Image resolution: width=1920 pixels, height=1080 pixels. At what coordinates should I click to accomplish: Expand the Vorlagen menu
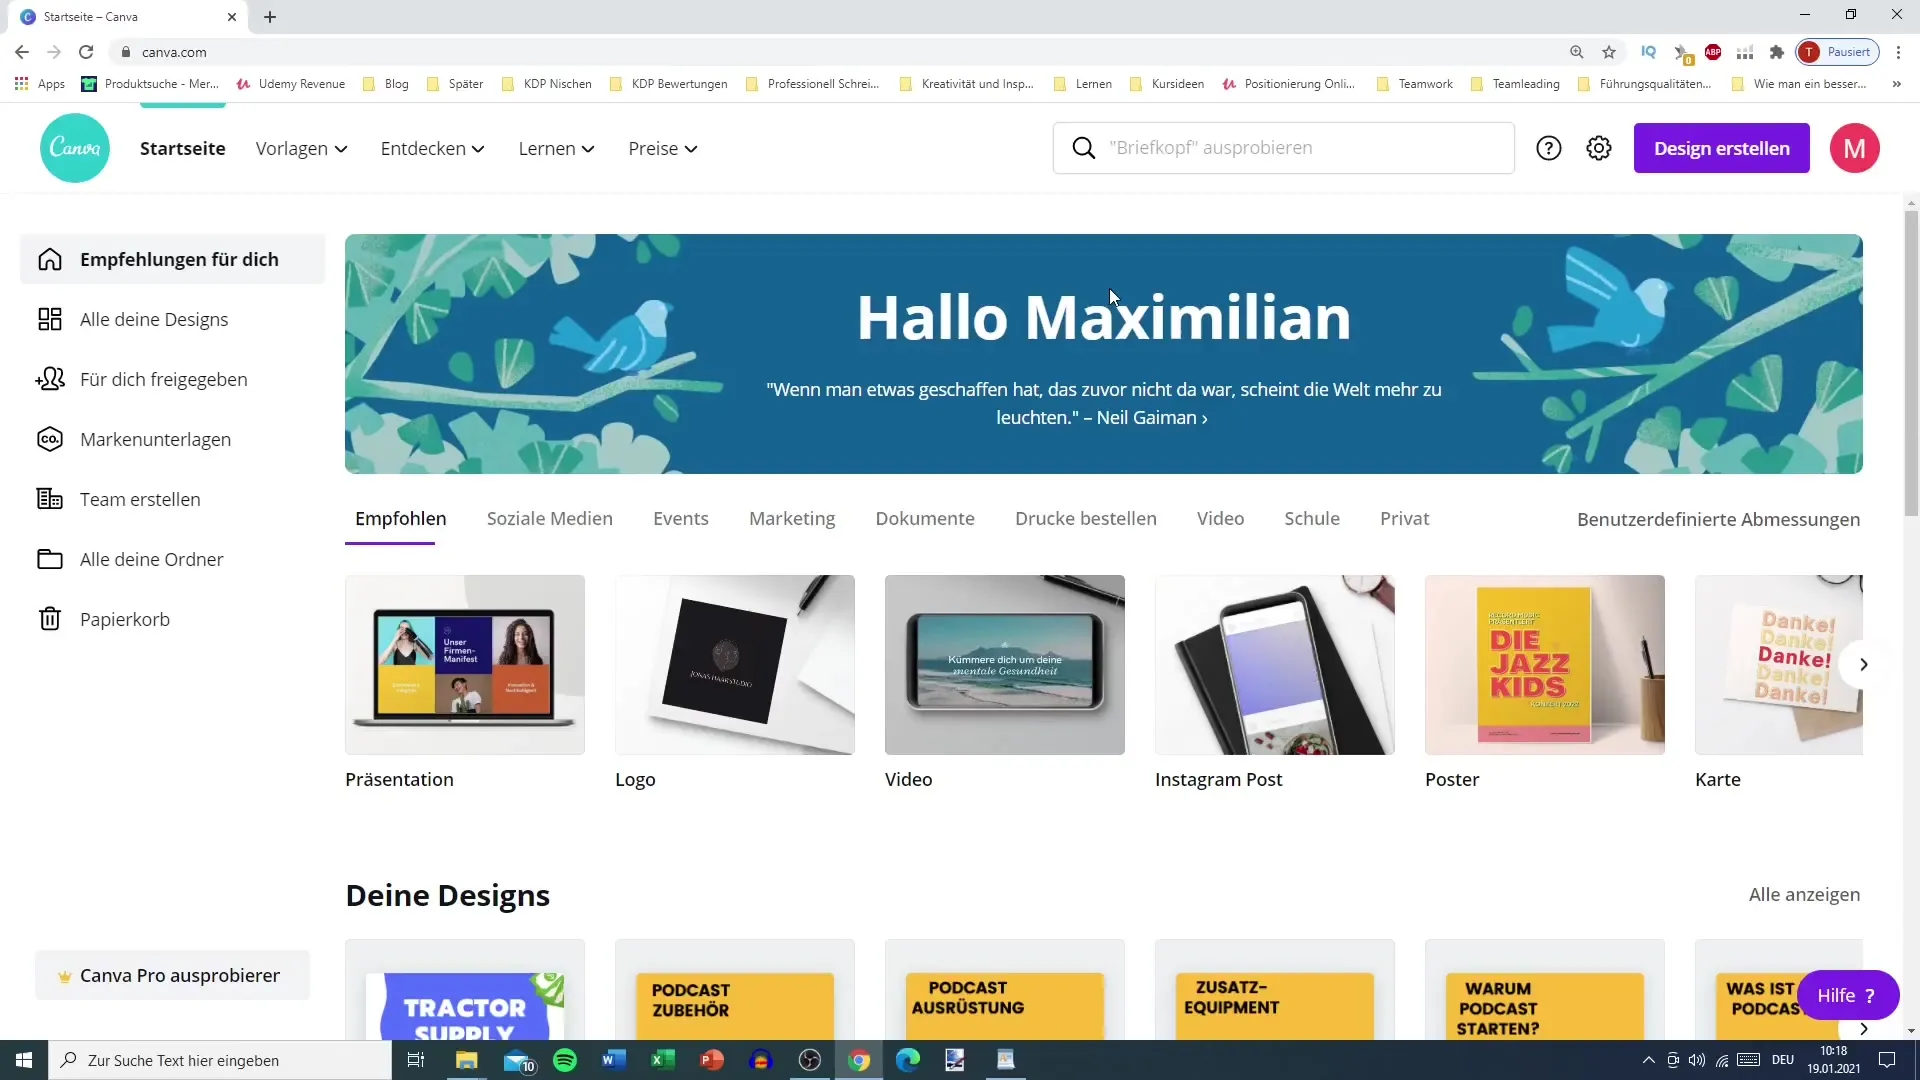coord(301,148)
